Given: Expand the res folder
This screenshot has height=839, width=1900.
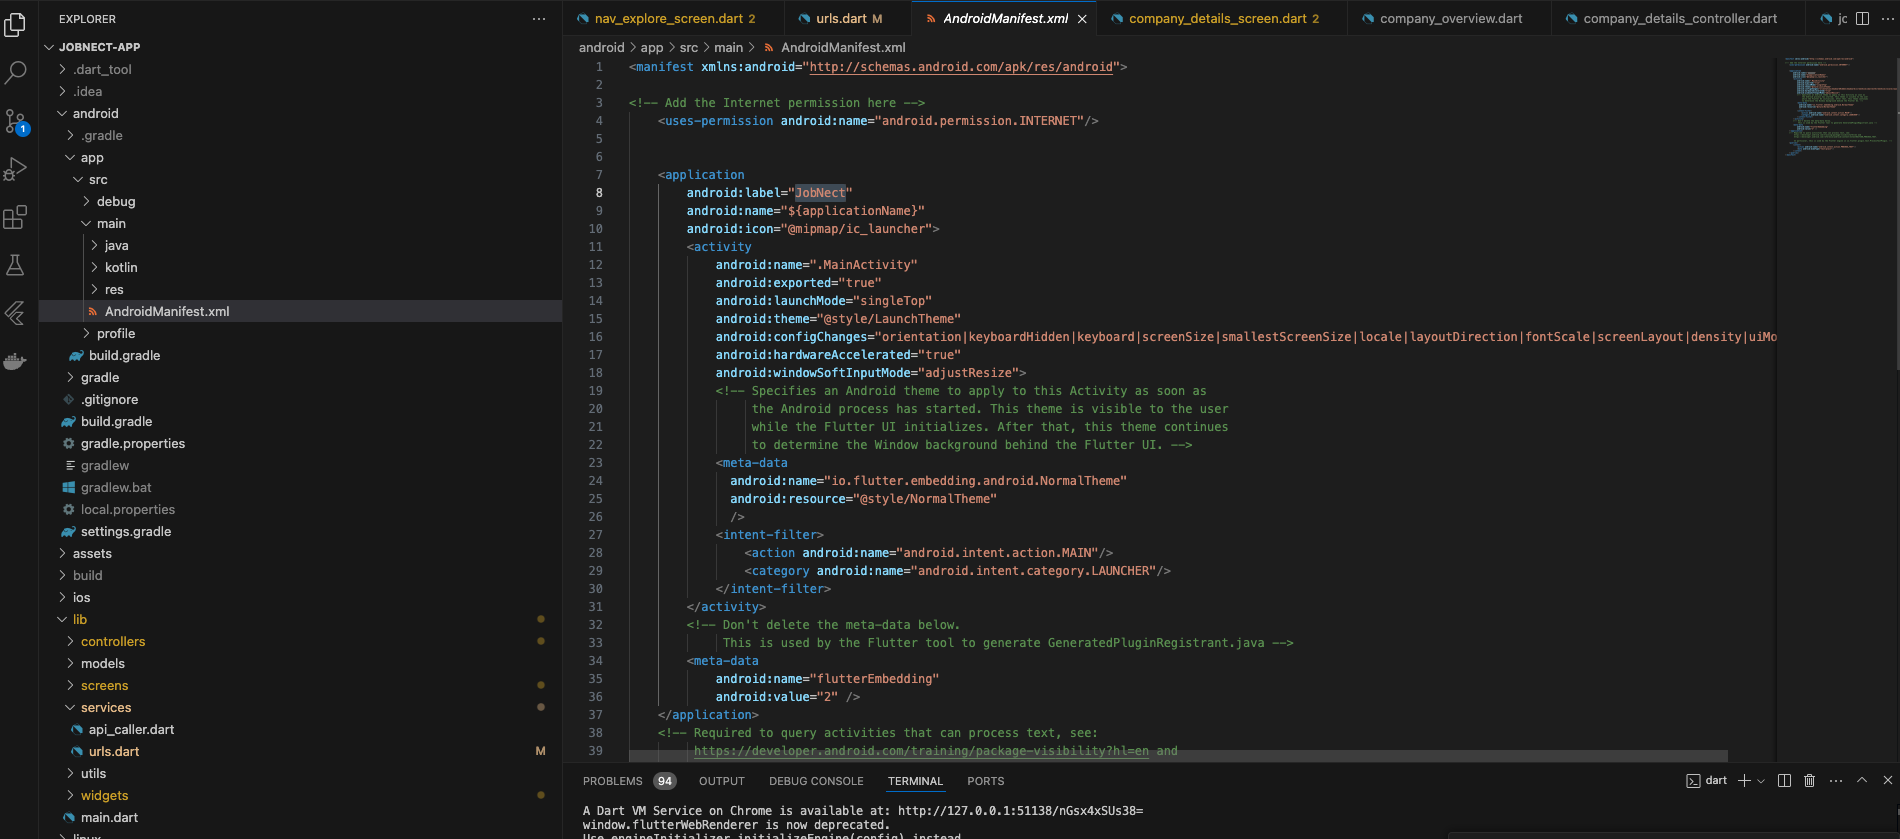Looking at the screenshot, I should click(114, 289).
